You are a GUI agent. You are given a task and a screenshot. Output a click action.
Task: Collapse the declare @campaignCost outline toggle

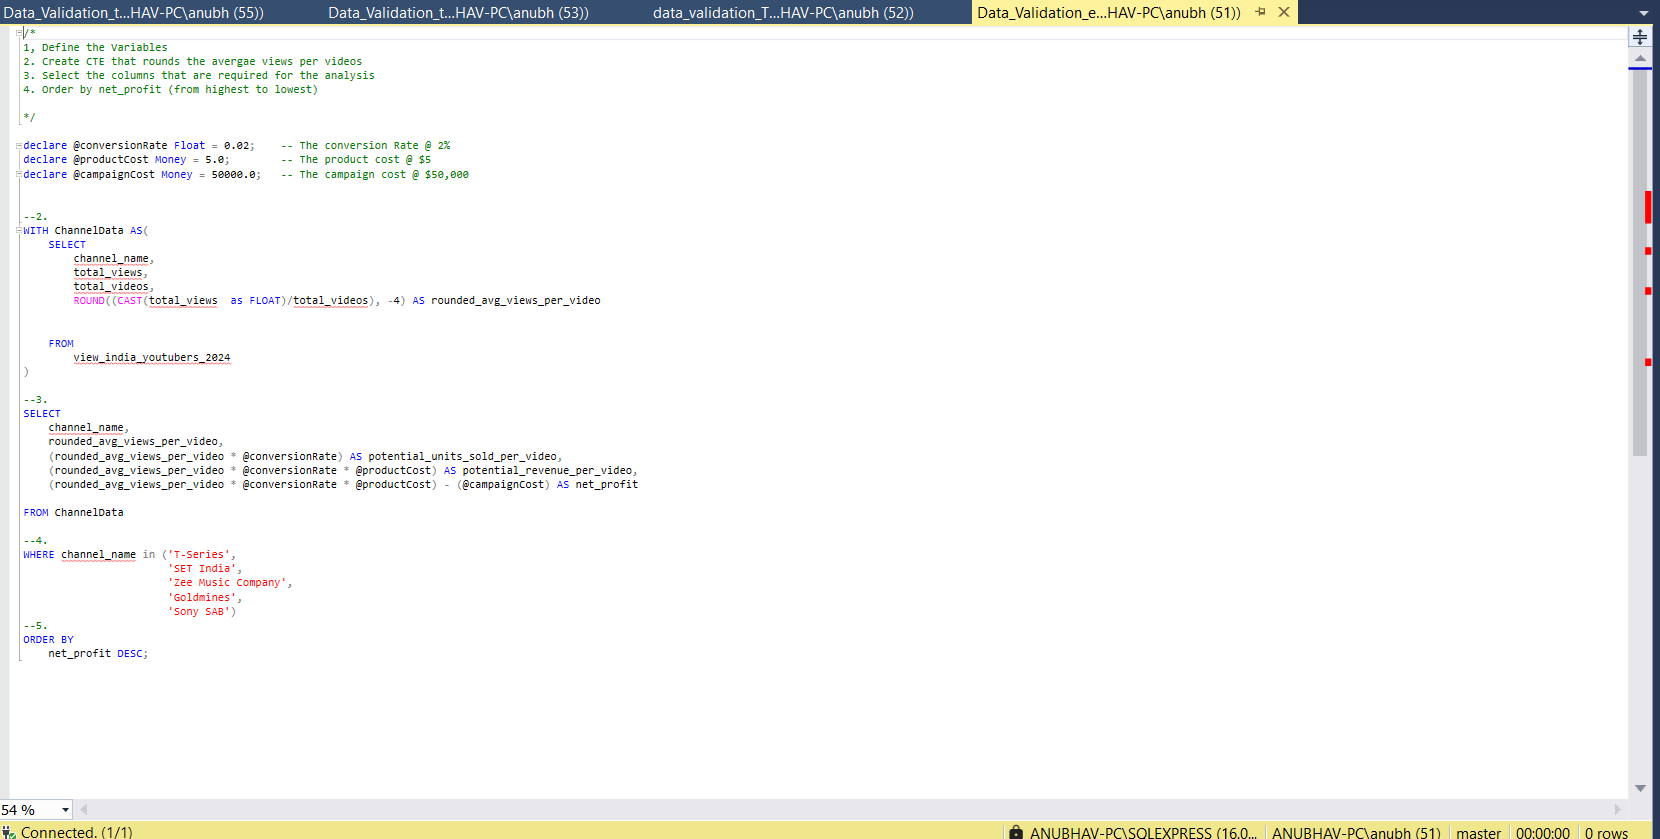tap(19, 174)
